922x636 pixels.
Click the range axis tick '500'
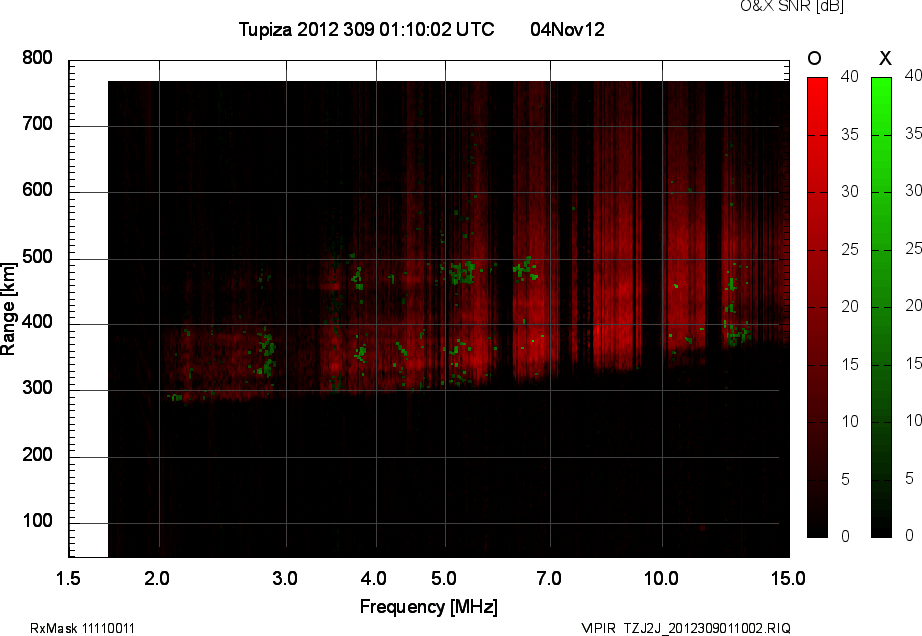pyautogui.click(x=37, y=257)
